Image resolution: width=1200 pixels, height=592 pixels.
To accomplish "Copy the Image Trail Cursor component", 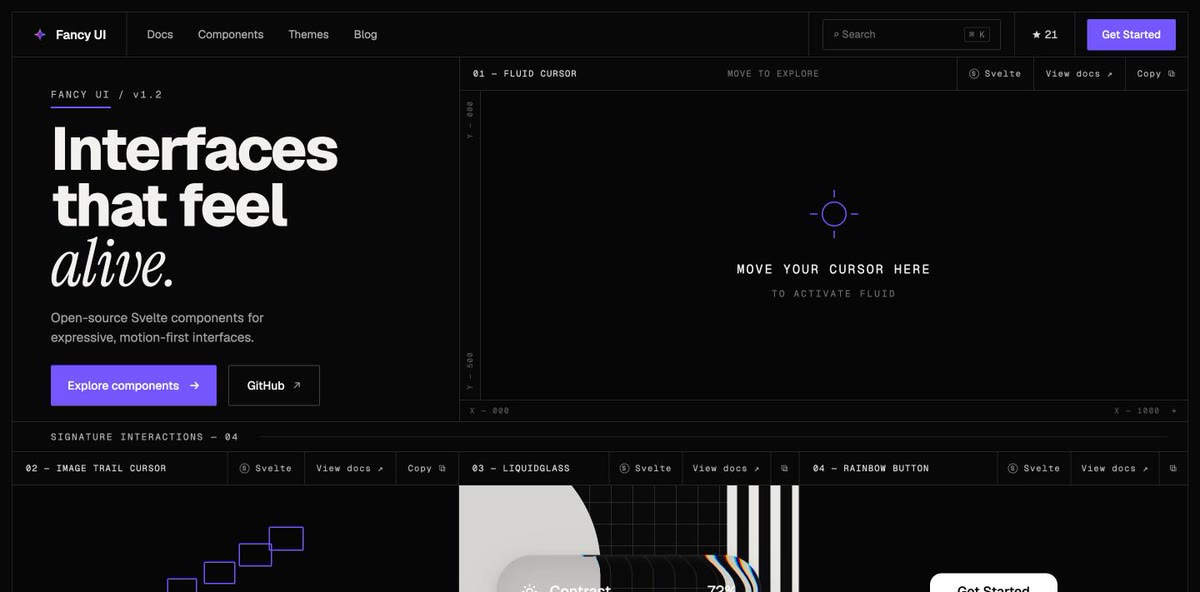I will 427,468.
